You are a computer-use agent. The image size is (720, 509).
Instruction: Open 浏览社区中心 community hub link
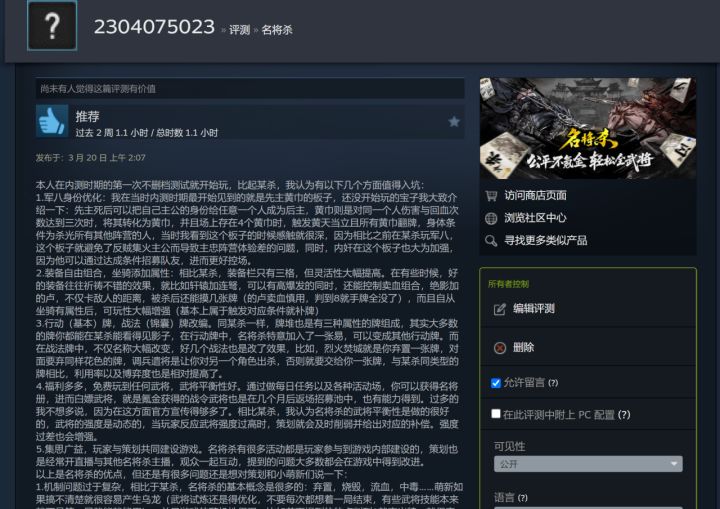(x=535, y=218)
